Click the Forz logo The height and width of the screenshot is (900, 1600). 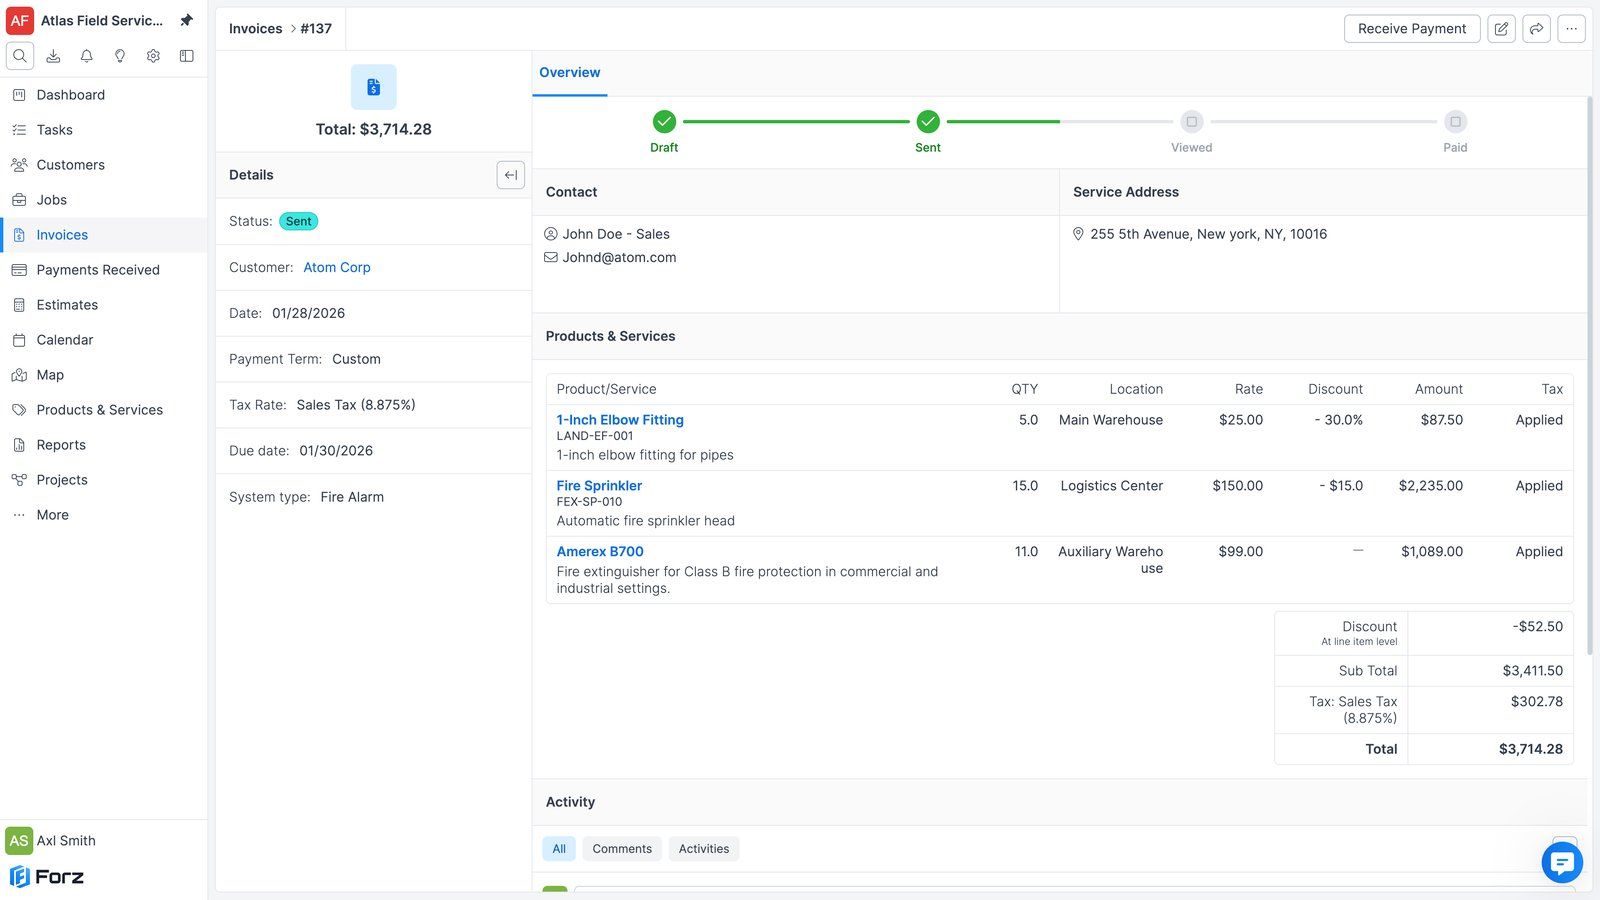[47, 877]
